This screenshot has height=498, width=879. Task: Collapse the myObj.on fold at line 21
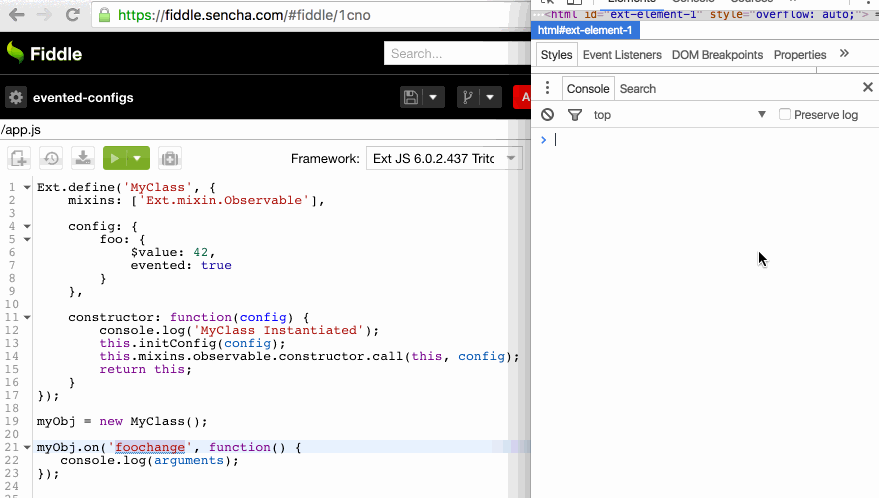(x=27, y=448)
